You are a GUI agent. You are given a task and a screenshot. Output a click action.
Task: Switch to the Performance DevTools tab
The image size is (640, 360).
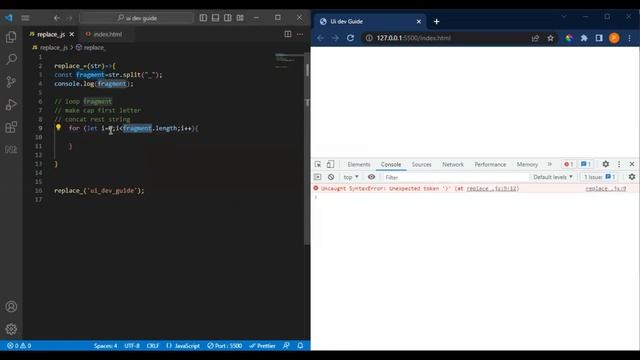(490, 164)
